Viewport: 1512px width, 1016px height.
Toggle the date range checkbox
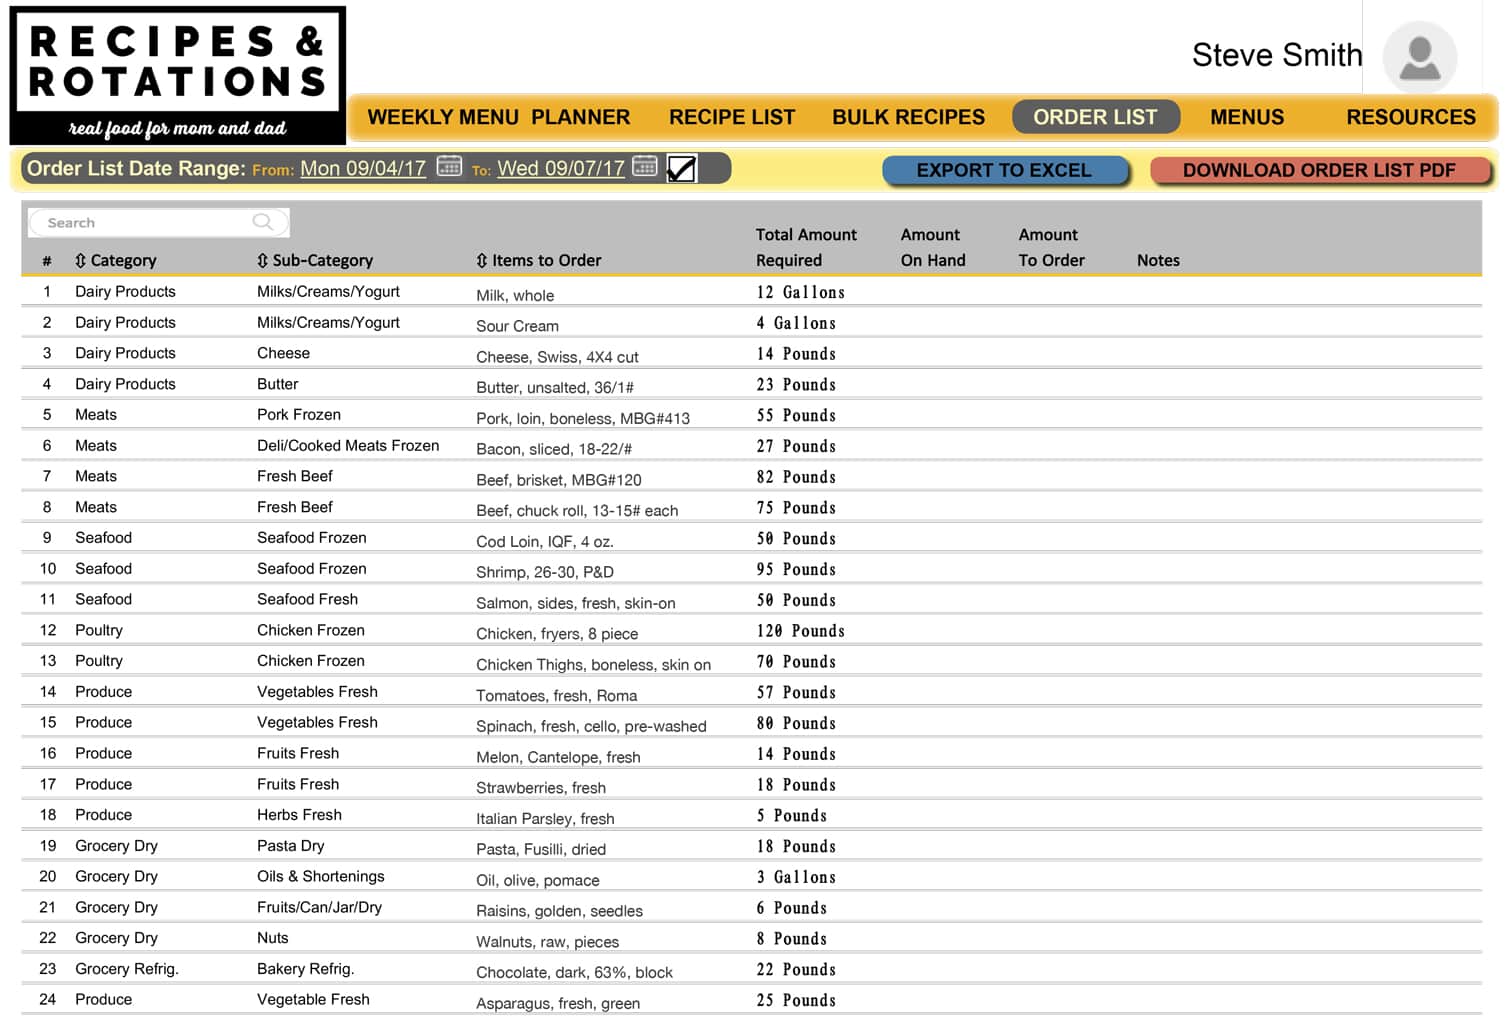click(x=681, y=168)
